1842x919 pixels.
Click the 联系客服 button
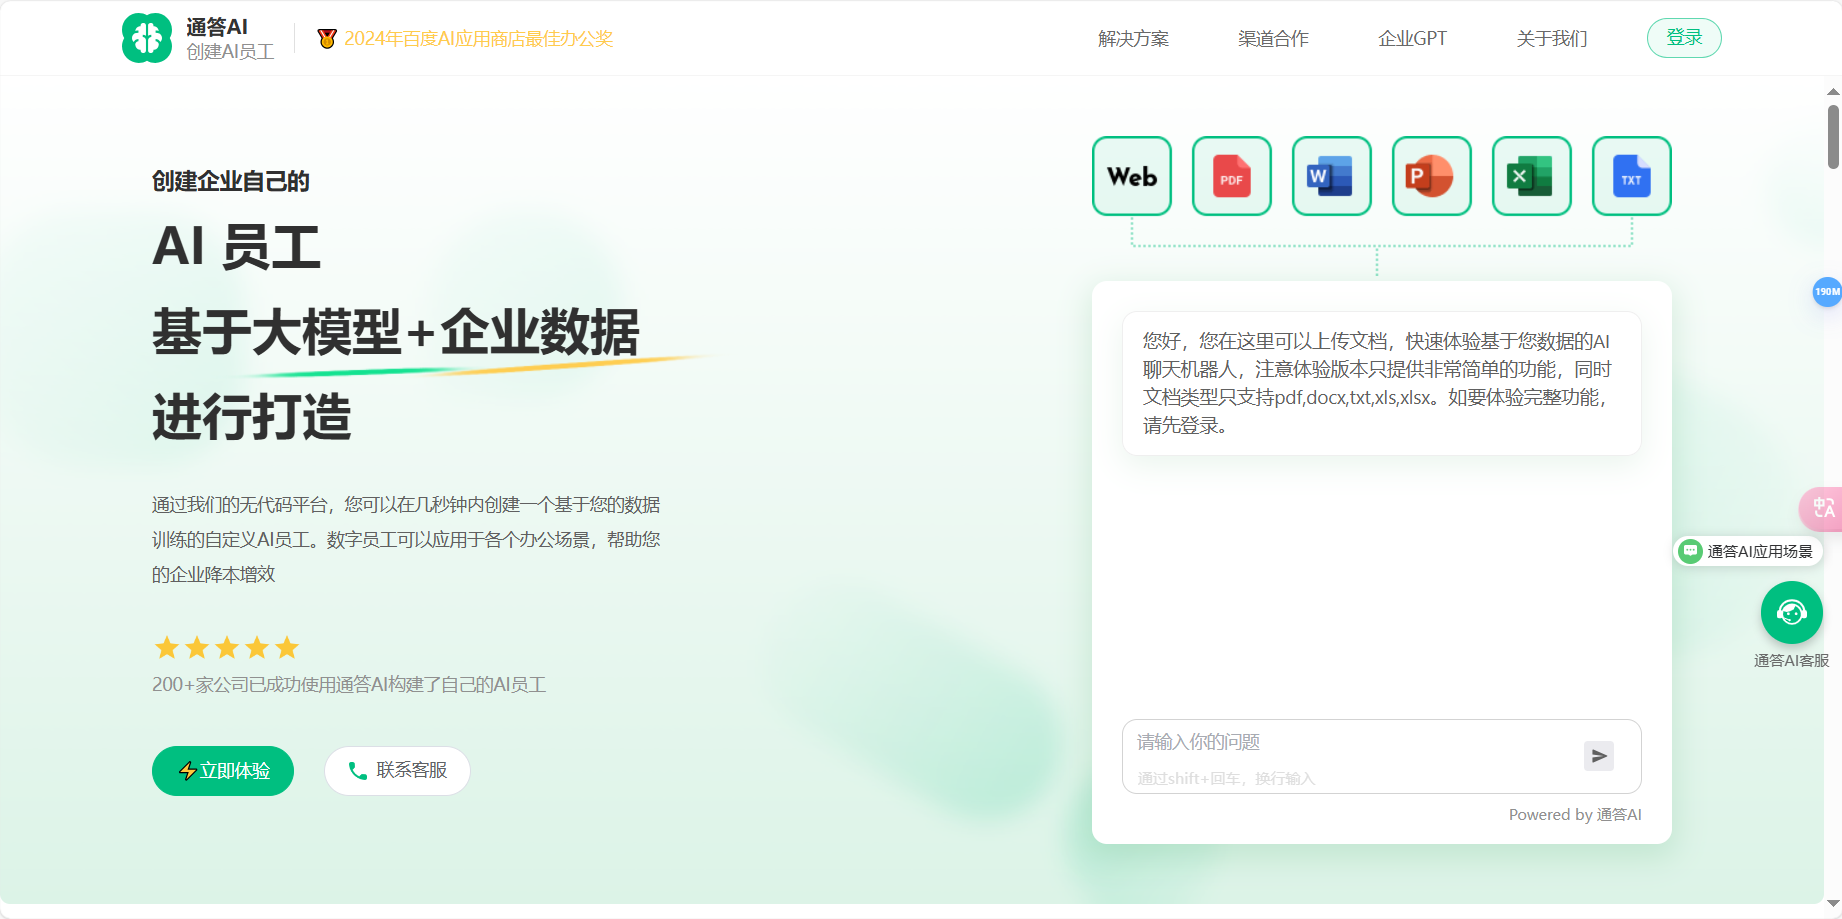pos(397,771)
